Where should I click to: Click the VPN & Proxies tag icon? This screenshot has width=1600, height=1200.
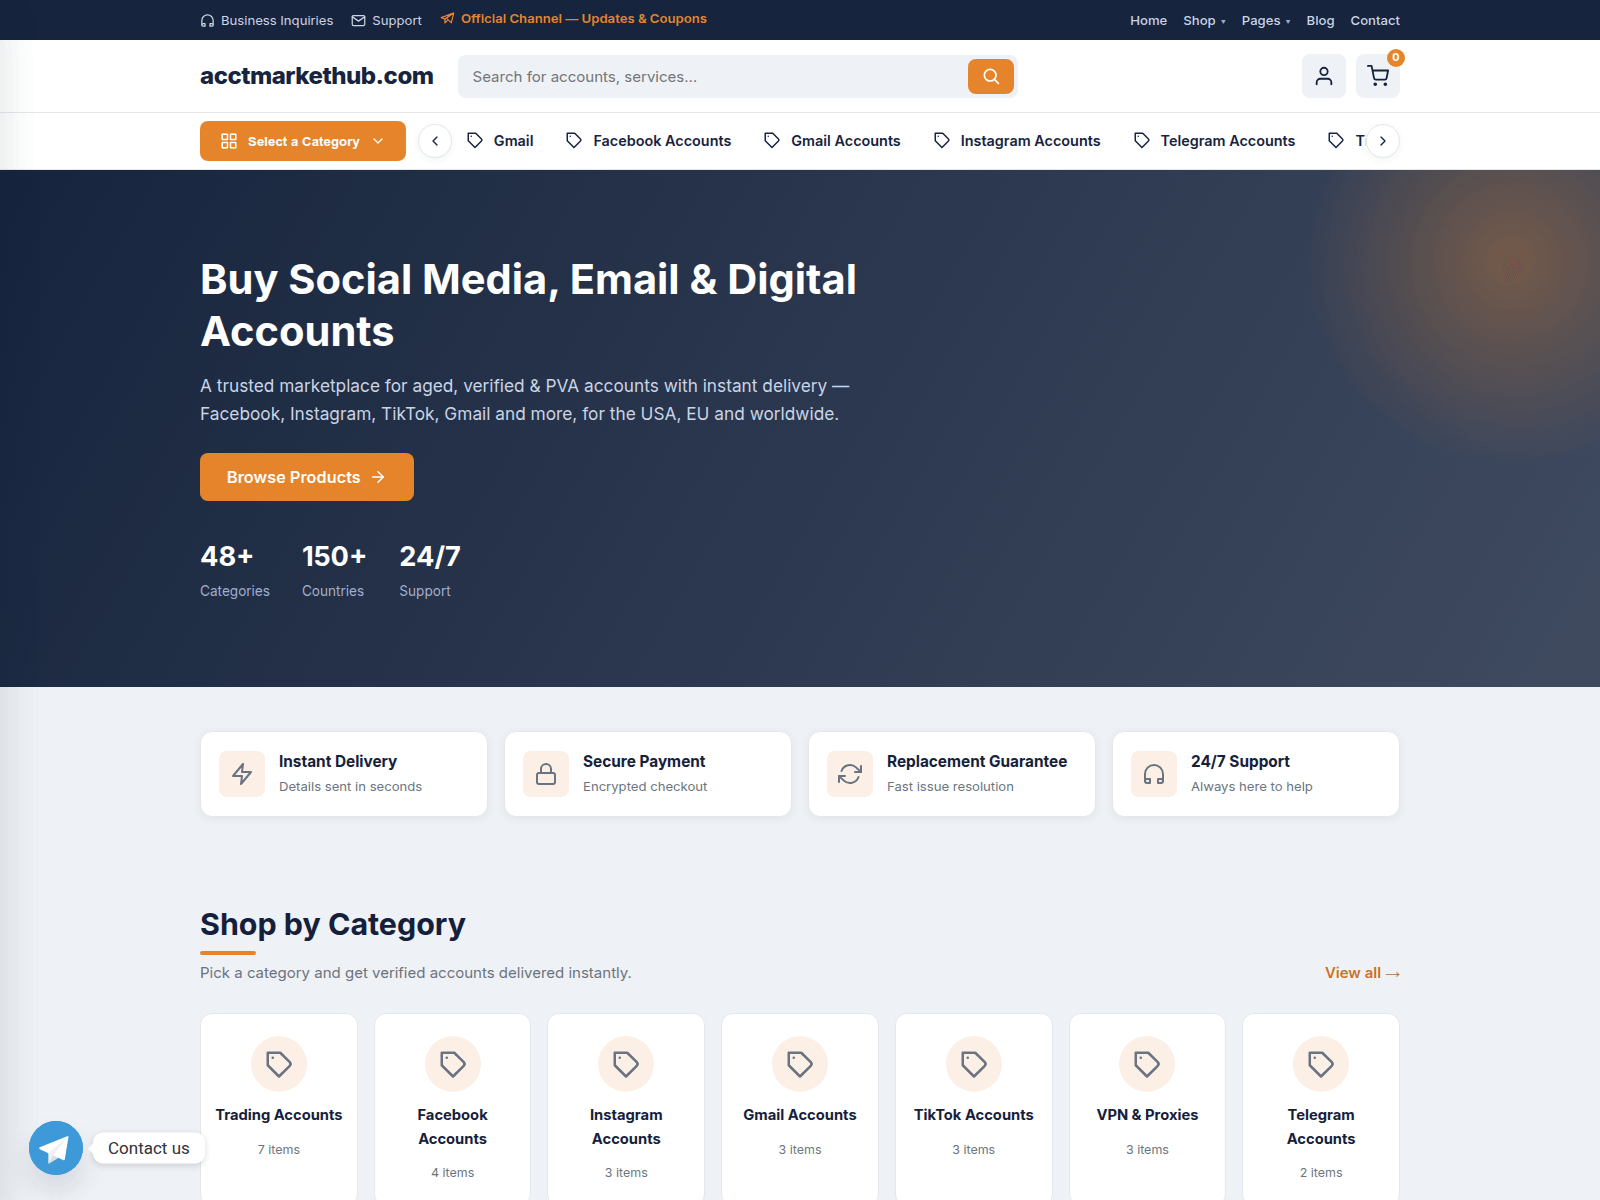pos(1147,1064)
